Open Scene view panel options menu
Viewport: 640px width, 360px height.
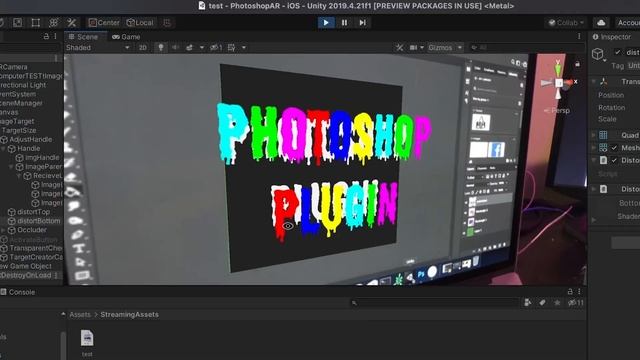(579, 36)
